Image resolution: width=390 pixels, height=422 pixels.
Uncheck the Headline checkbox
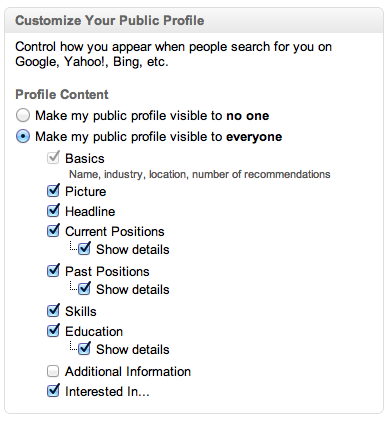[x=53, y=210]
